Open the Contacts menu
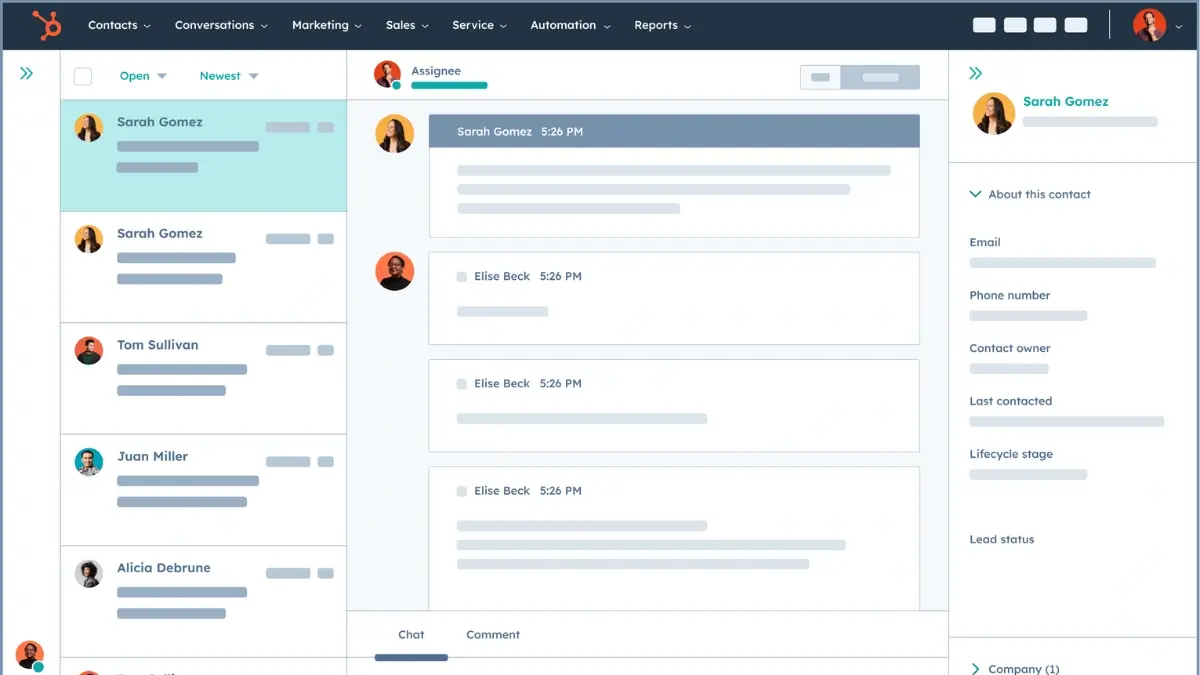Viewport: 1200px width, 675px height. 119,25
